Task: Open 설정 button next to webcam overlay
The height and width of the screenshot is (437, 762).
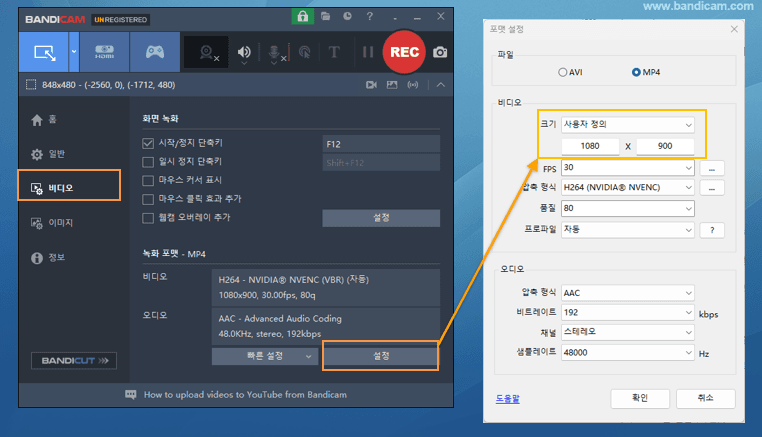Action: pyautogui.click(x=381, y=218)
